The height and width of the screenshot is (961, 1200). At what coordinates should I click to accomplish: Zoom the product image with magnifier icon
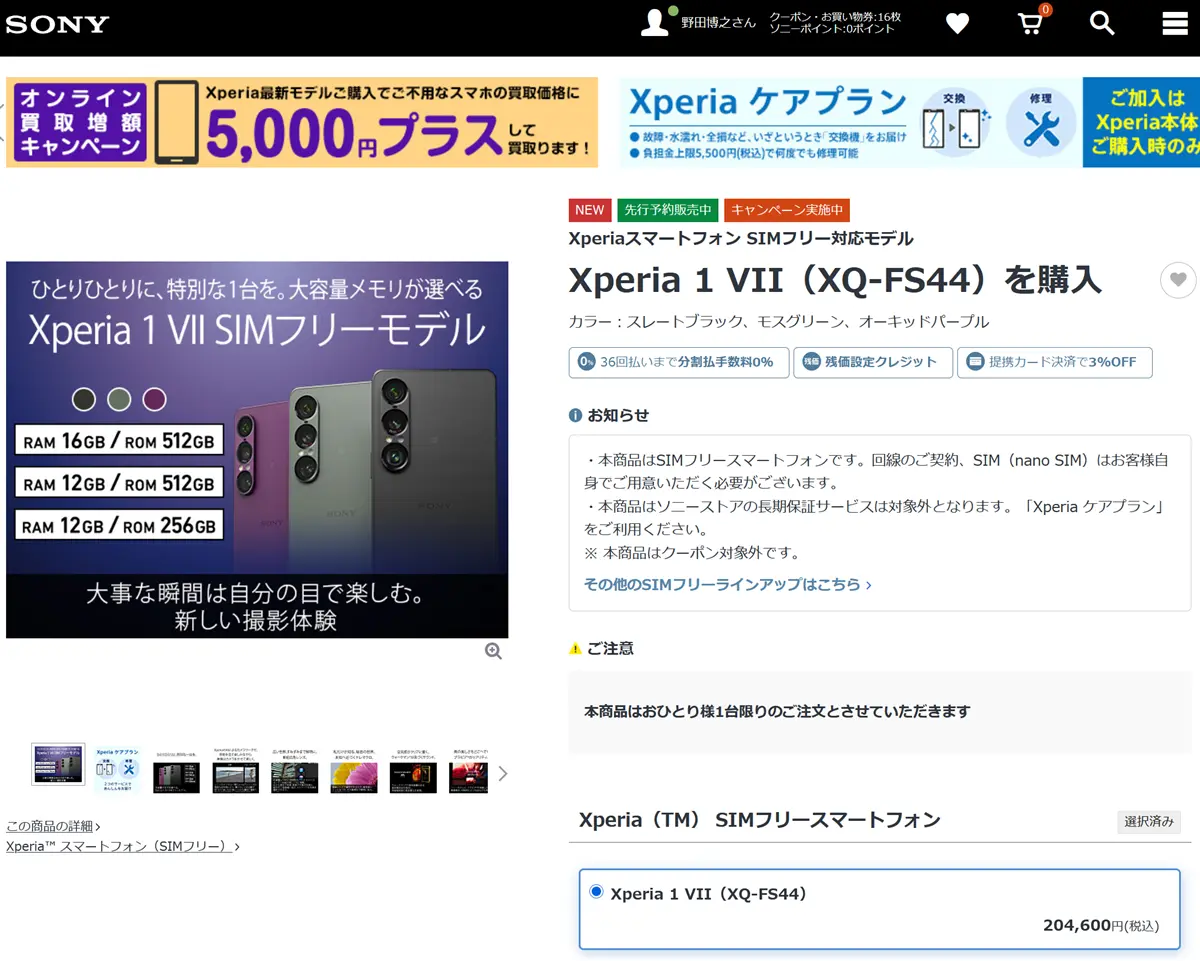[493, 651]
